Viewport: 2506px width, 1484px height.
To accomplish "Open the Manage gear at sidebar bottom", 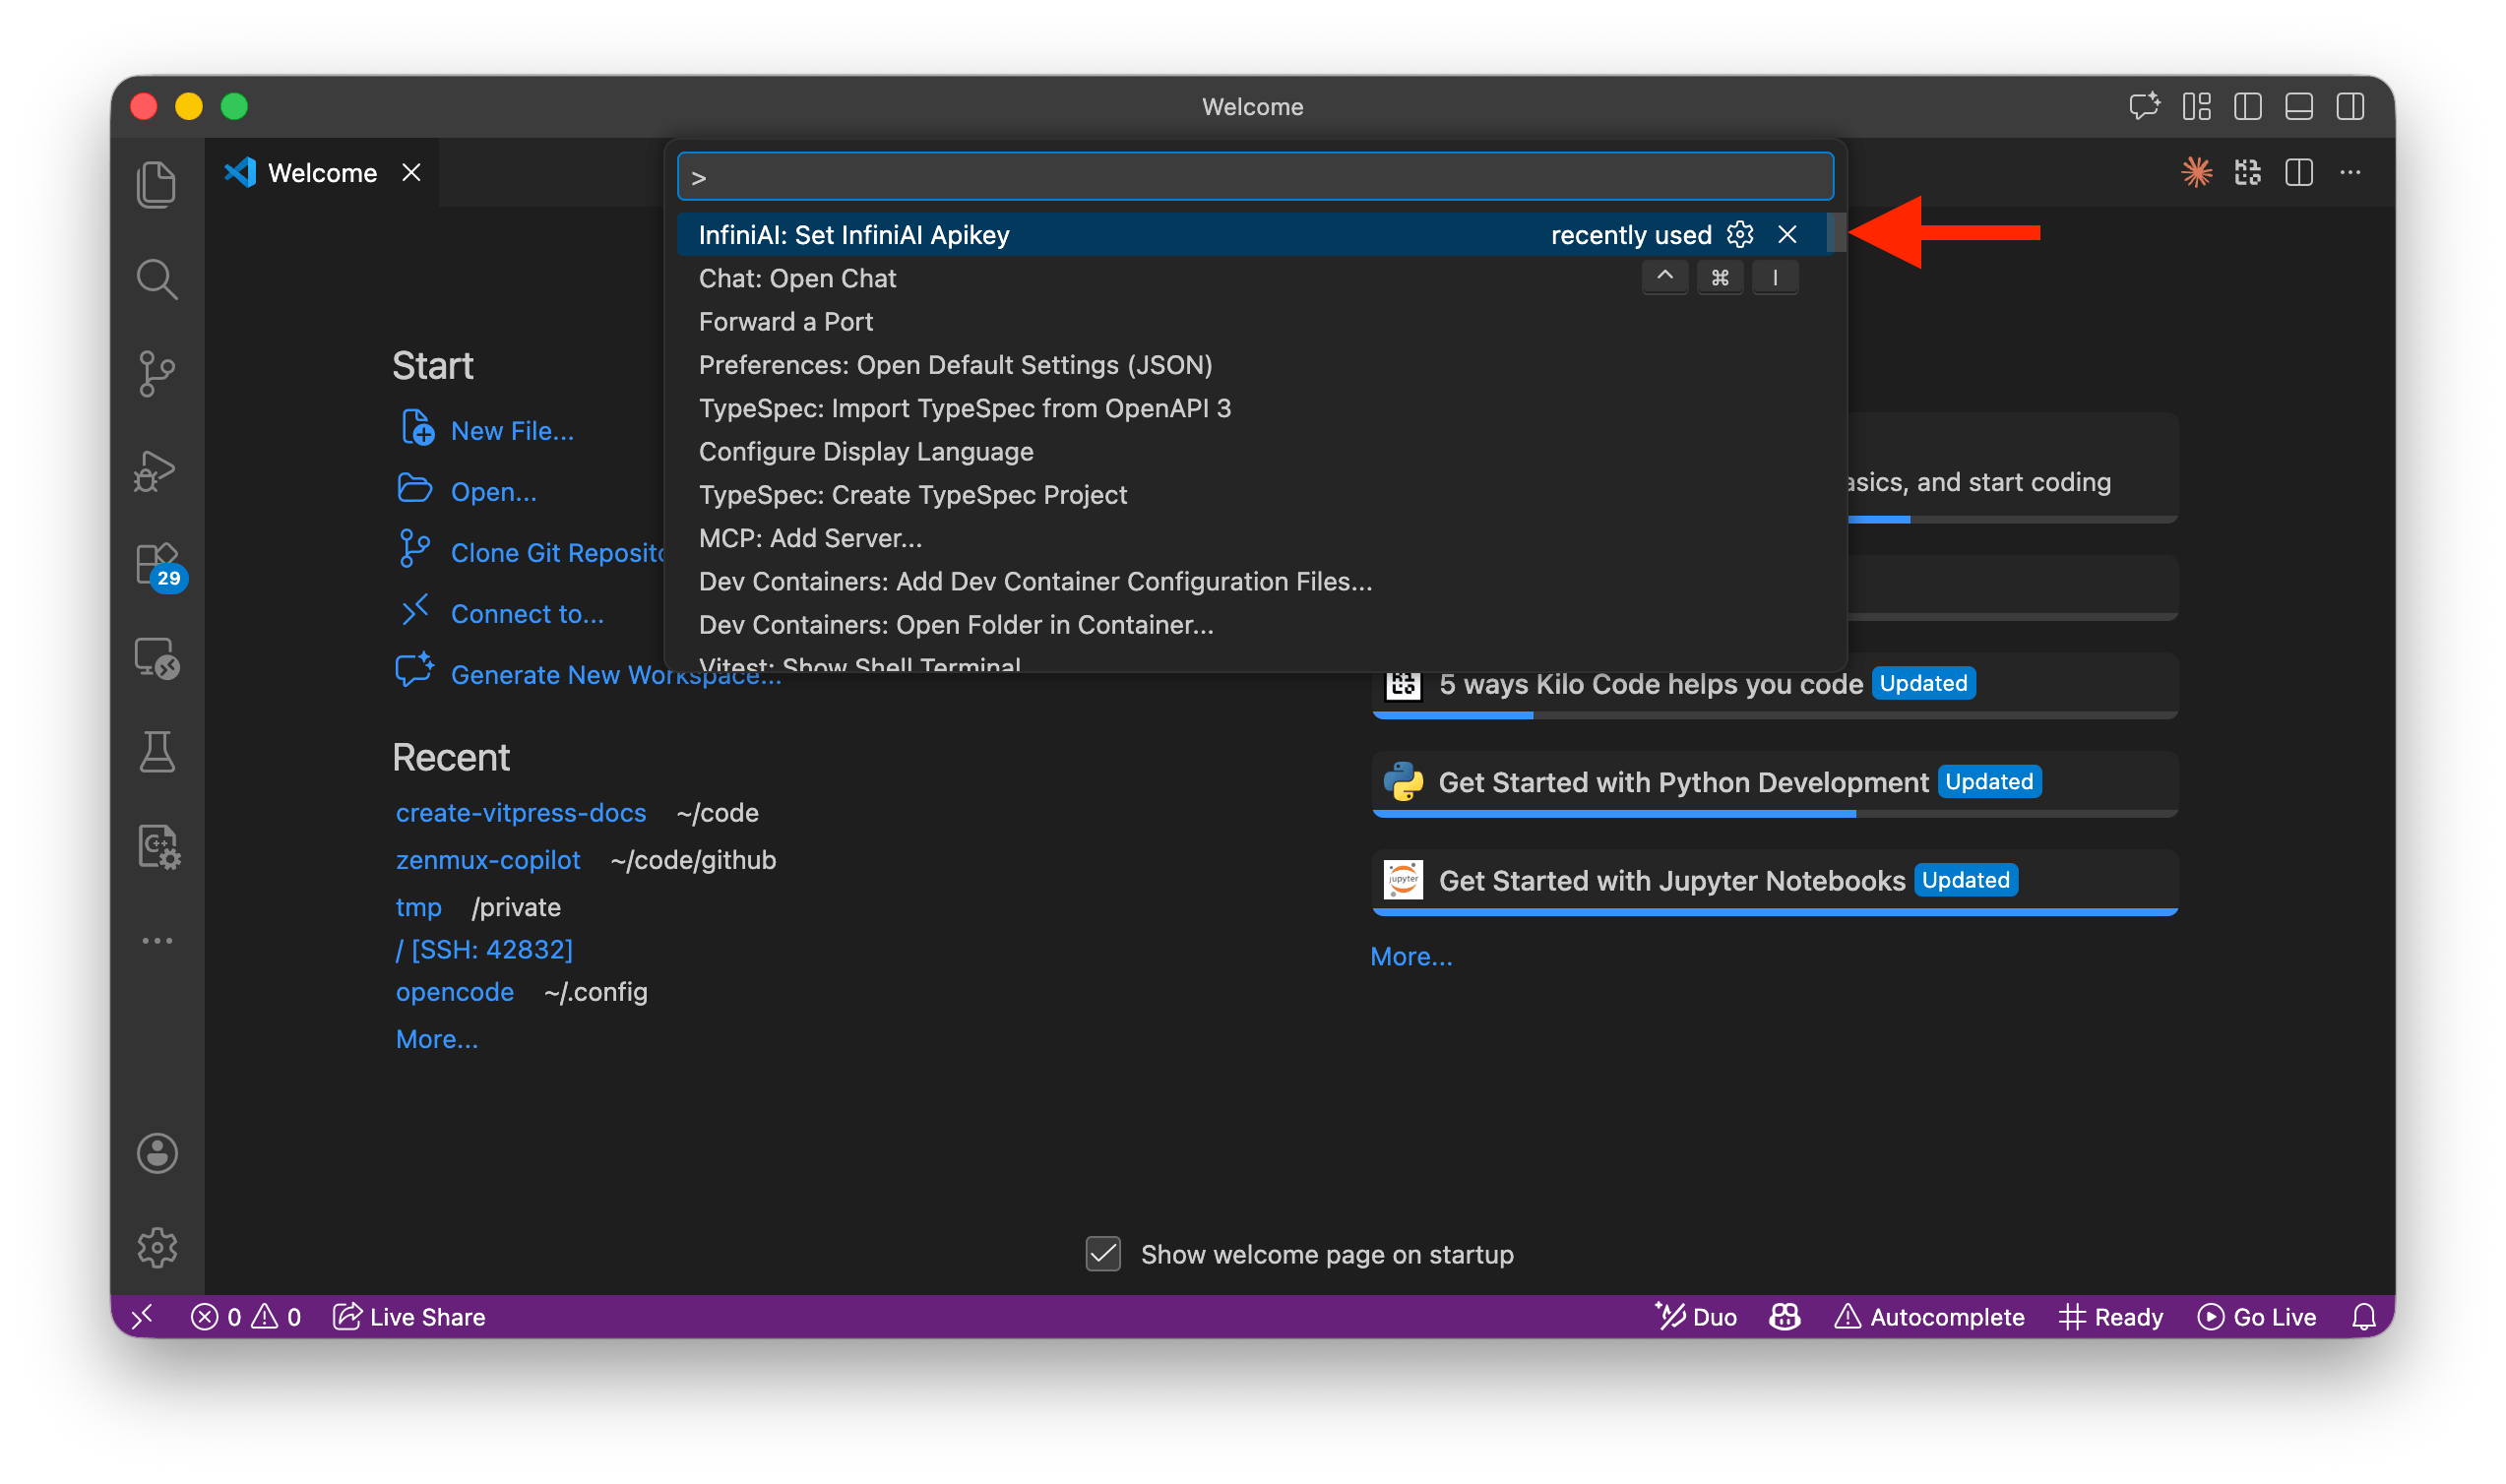I will tap(157, 1247).
